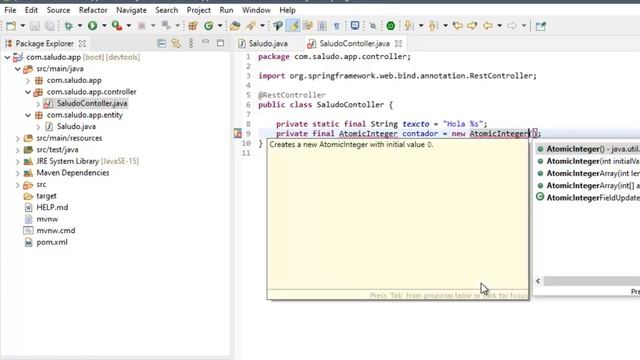This screenshot has height=360, width=640.
Task: Toggle Show Whitespace Characters pilcrow icon
Action: [x=337, y=26]
